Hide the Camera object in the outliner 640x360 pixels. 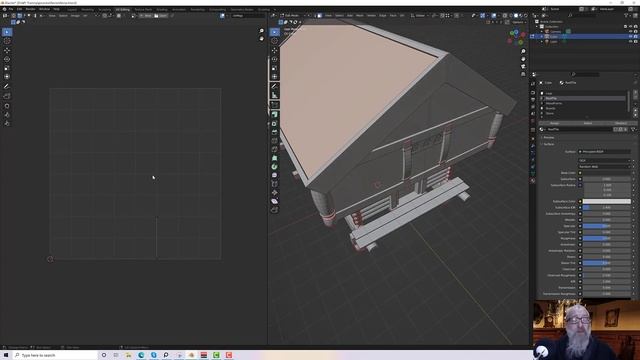(631, 31)
